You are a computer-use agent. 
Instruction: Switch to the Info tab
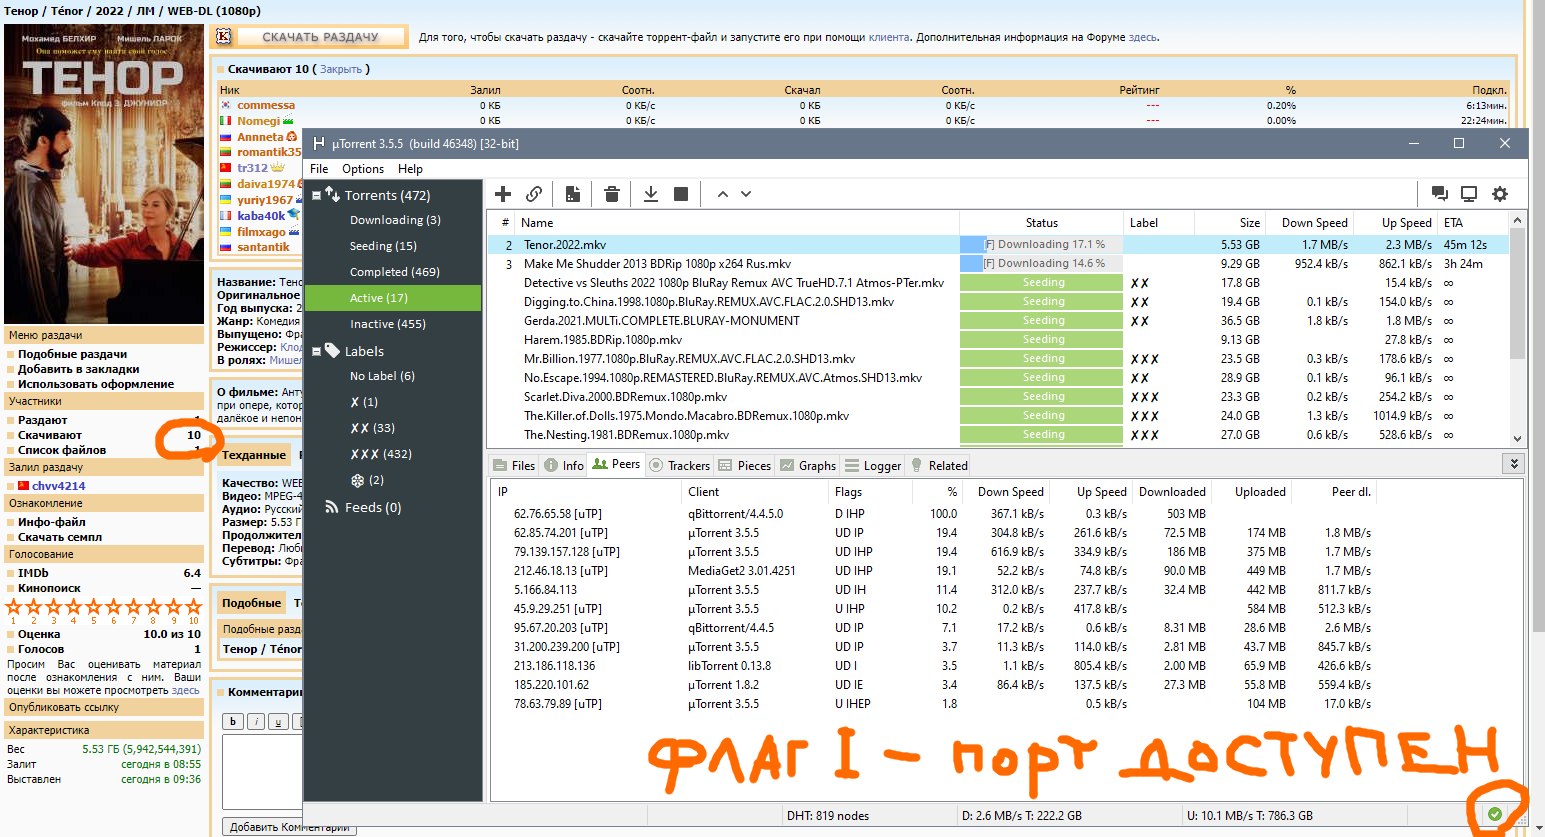point(564,465)
